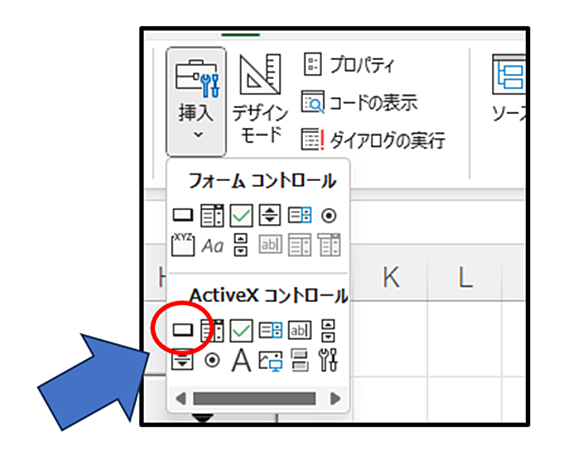
Task: Run ダイアログの実行 command
Action: coord(373,139)
